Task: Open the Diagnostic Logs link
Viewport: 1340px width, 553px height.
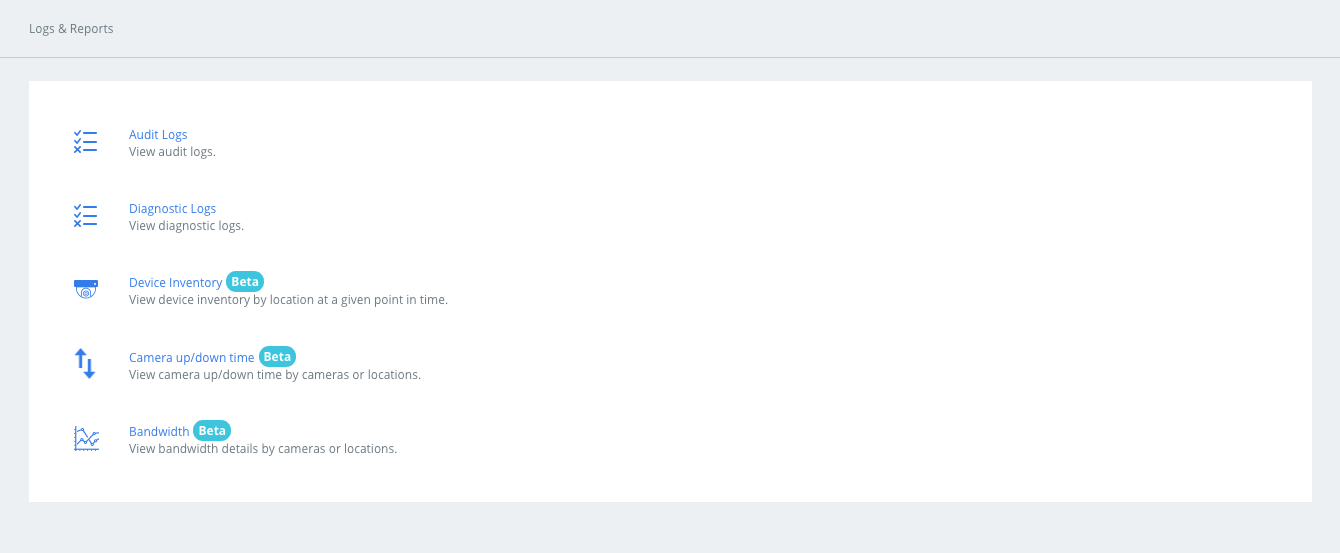Action: (x=172, y=208)
